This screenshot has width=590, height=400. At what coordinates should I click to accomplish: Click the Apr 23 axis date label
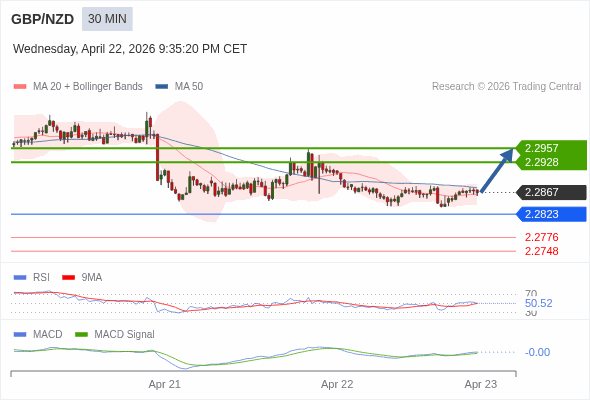[x=481, y=385]
